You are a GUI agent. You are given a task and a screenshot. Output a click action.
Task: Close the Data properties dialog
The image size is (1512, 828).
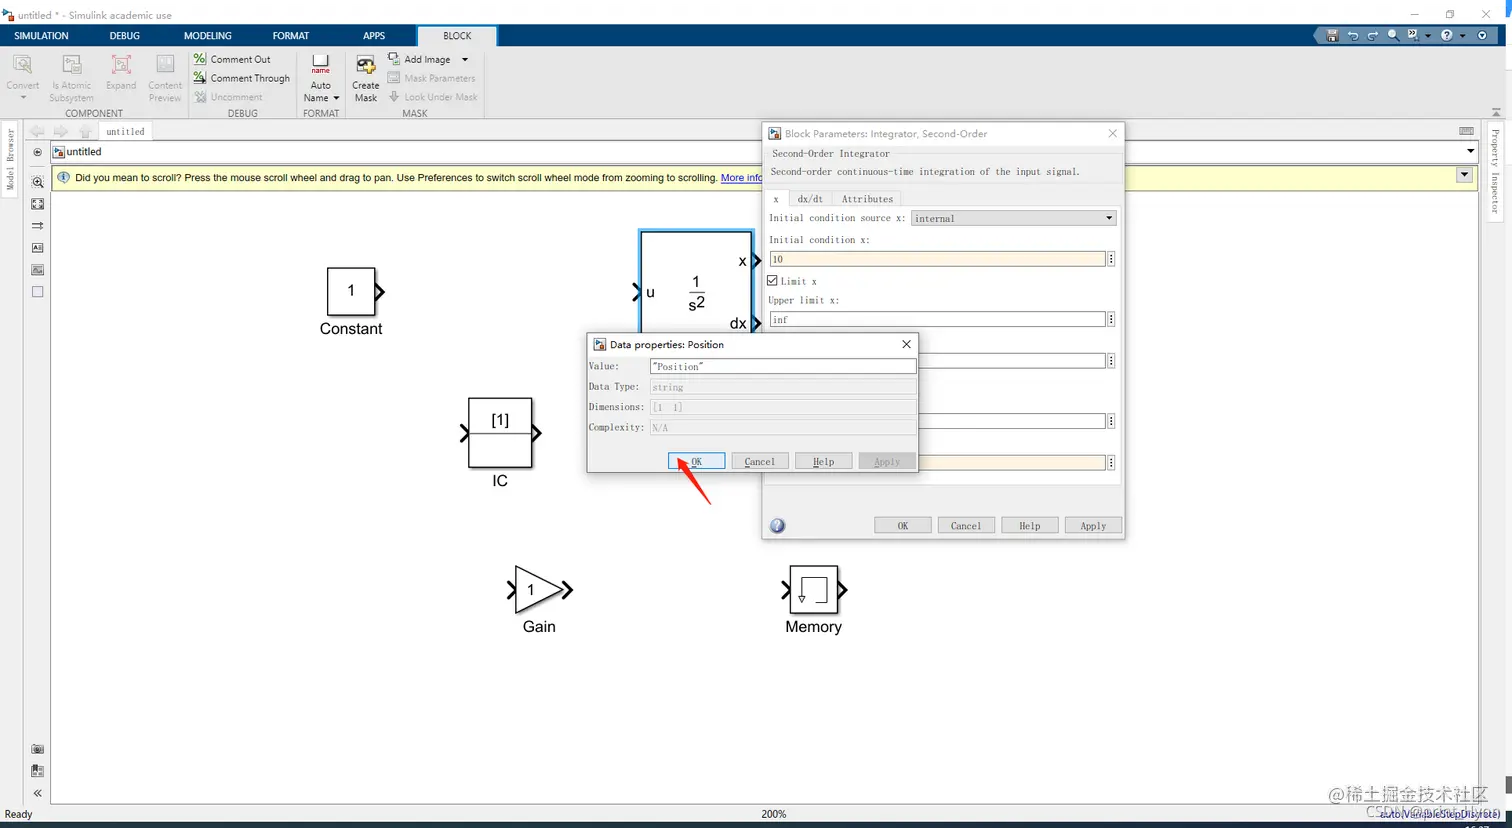click(x=906, y=344)
